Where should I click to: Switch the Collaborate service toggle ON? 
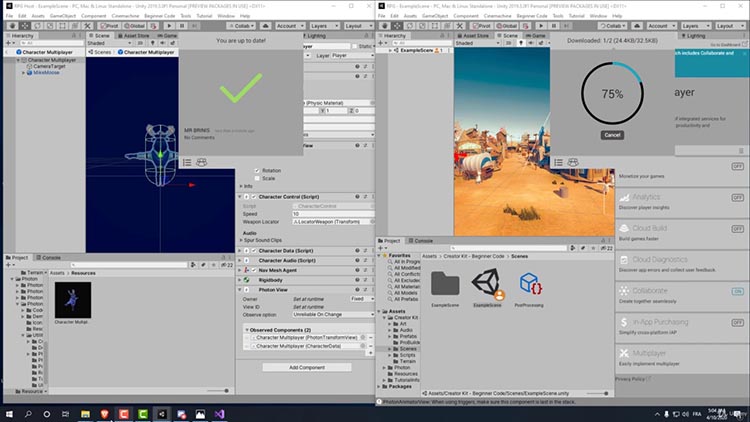click(x=738, y=291)
